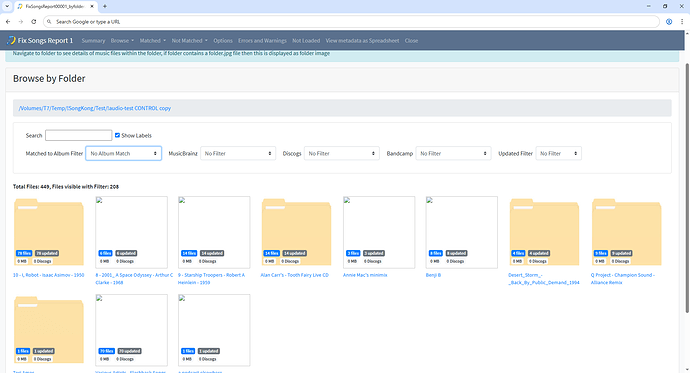The width and height of the screenshot is (690, 373).
Task: Open the tab search chevron icon
Action: coord(7,6)
